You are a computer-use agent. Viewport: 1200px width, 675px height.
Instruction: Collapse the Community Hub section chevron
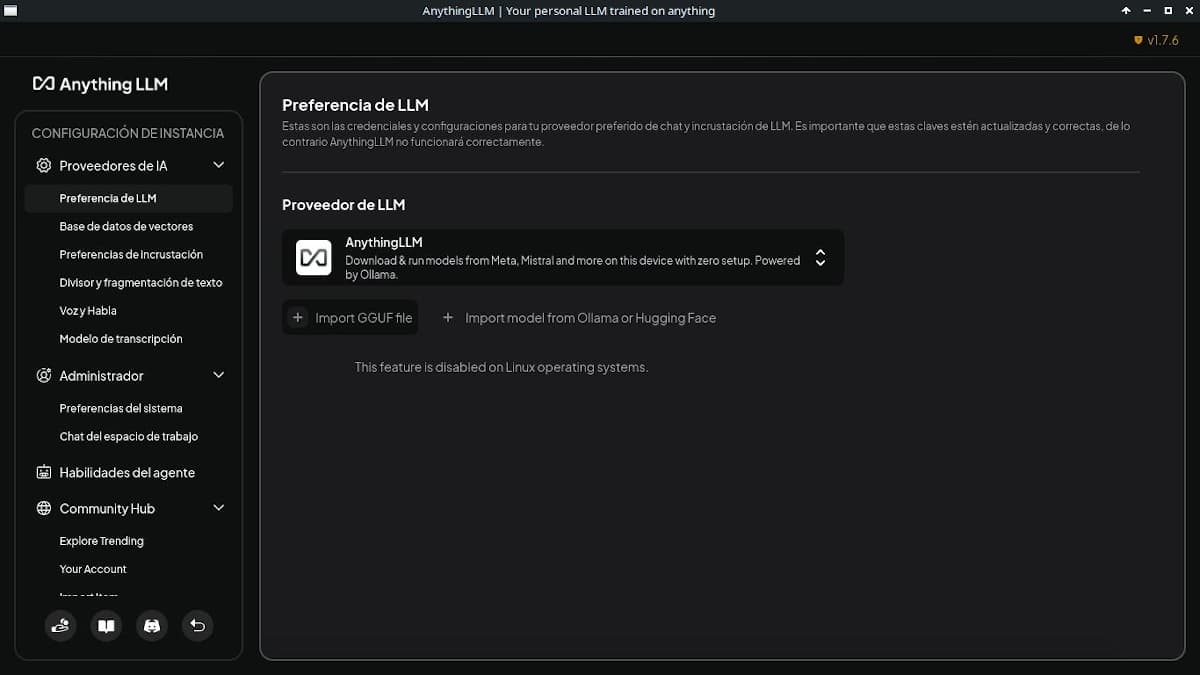click(x=219, y=508)
